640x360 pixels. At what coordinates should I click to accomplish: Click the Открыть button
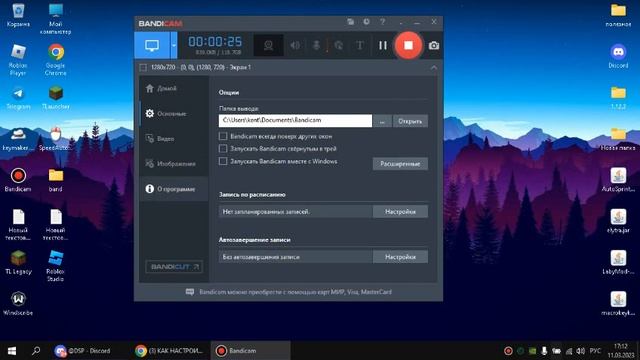click(x=410, y=121)
